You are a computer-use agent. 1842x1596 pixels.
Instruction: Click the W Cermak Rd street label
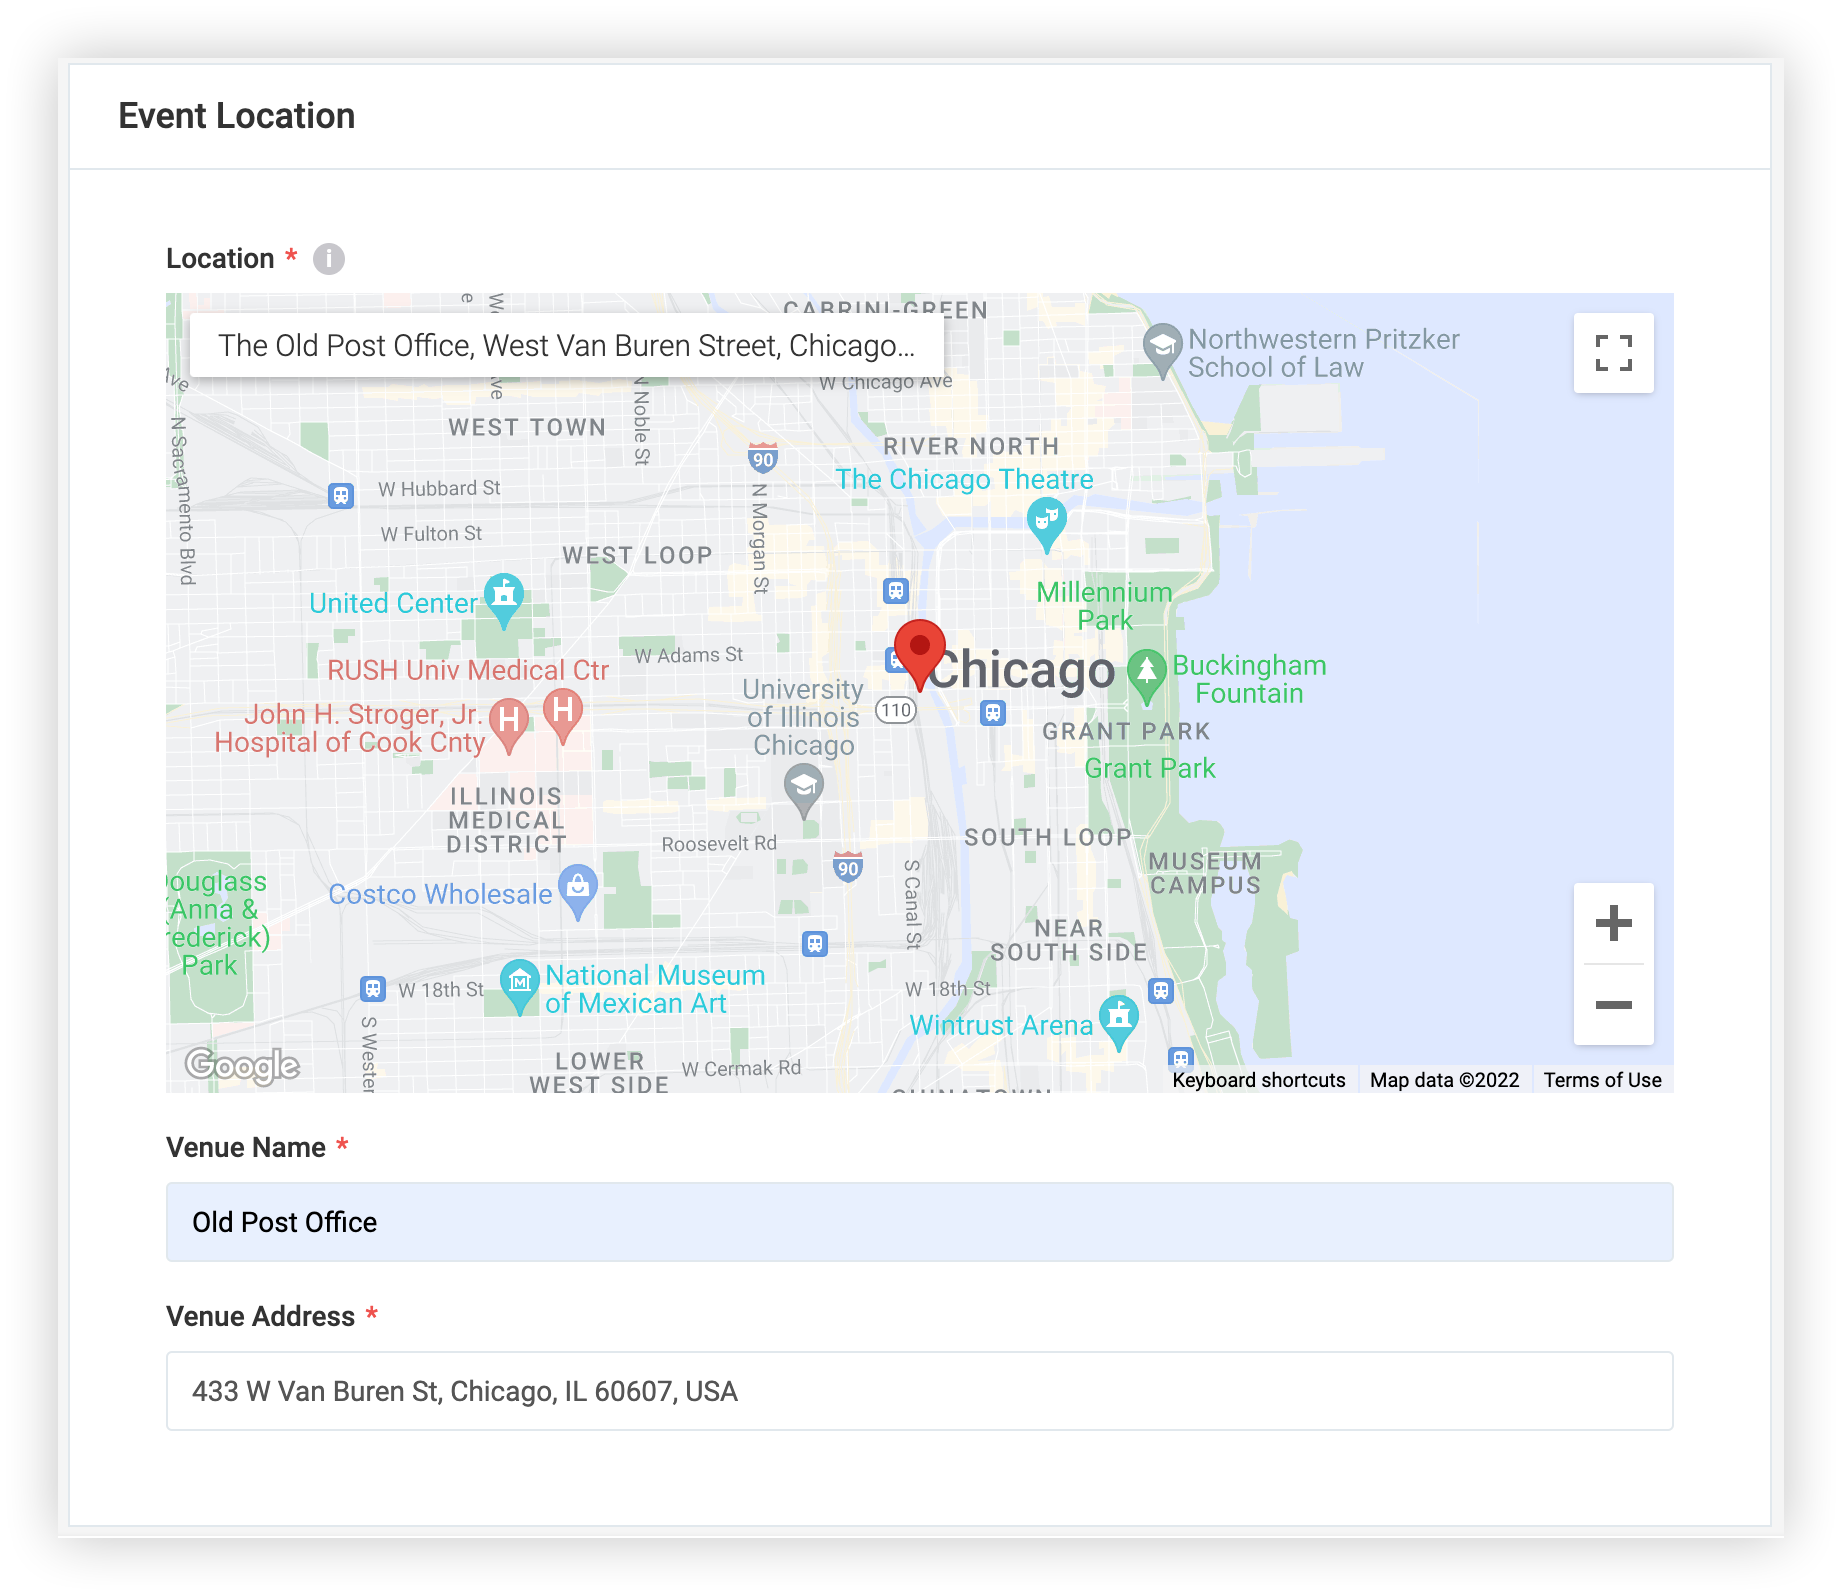(x=741, y=1068)
